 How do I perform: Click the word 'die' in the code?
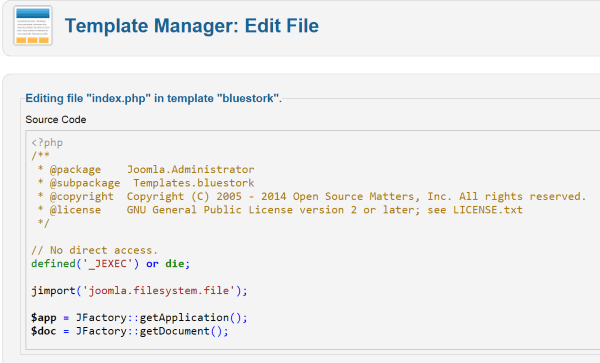174,264
